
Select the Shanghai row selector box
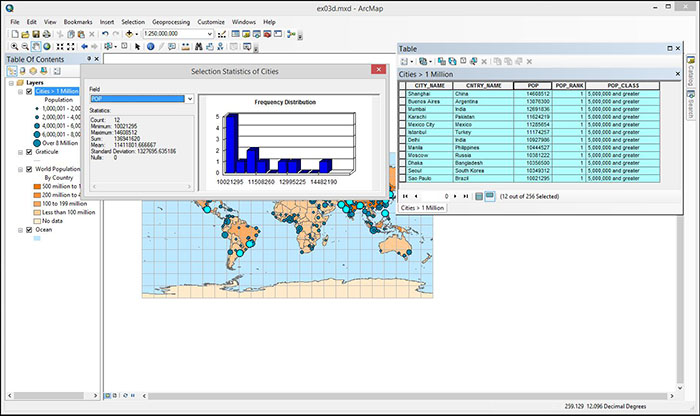402,94
